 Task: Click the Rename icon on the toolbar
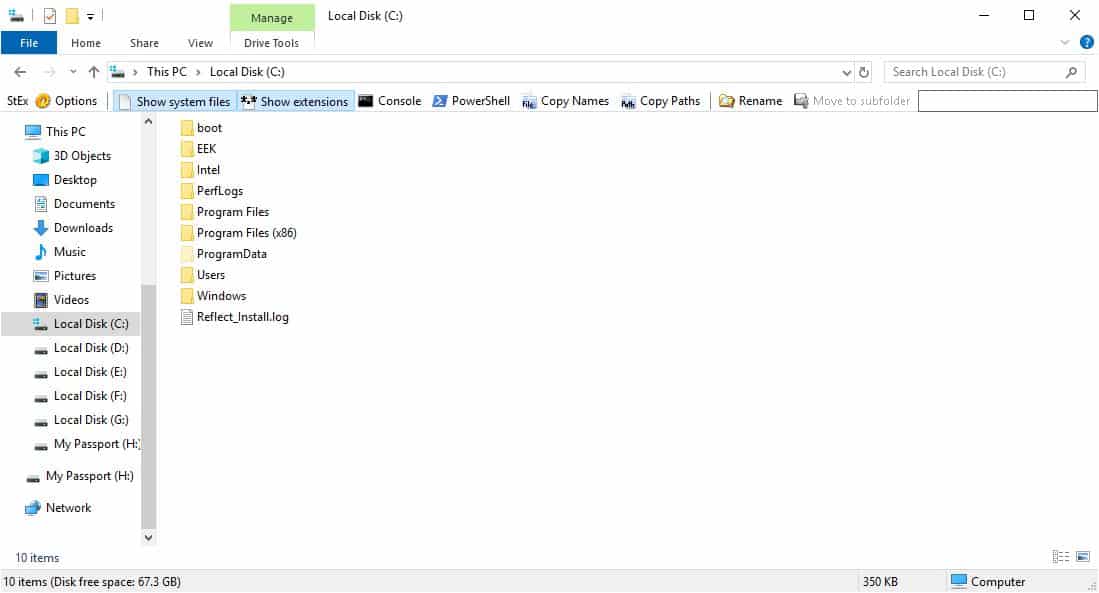point(749,100)
